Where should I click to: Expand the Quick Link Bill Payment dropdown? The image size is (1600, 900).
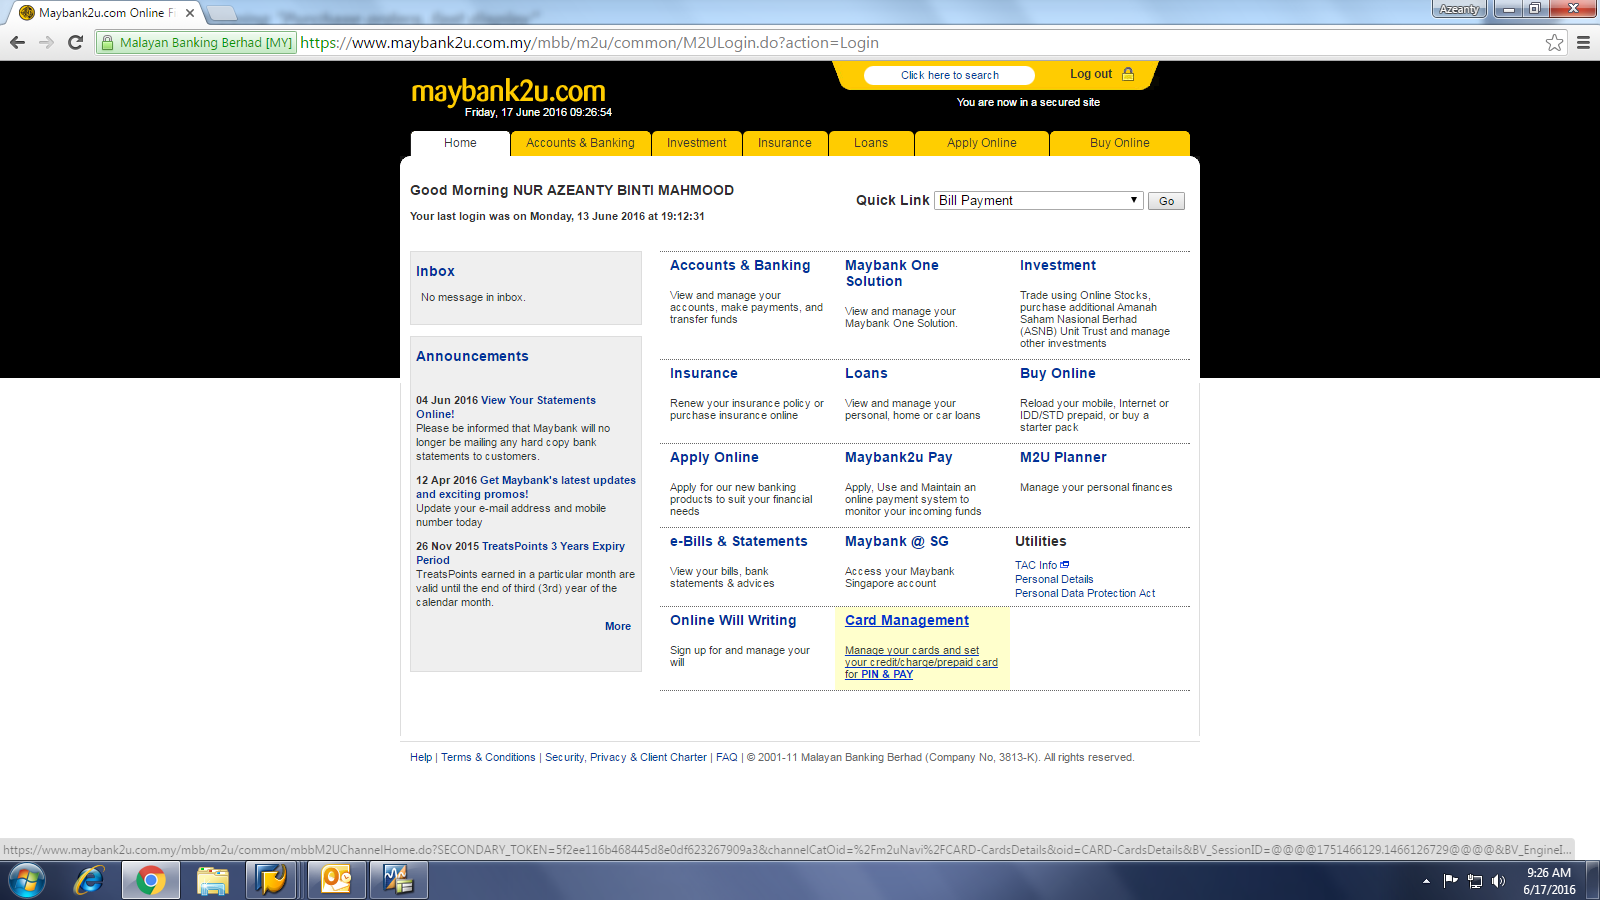click(1039, 200)
